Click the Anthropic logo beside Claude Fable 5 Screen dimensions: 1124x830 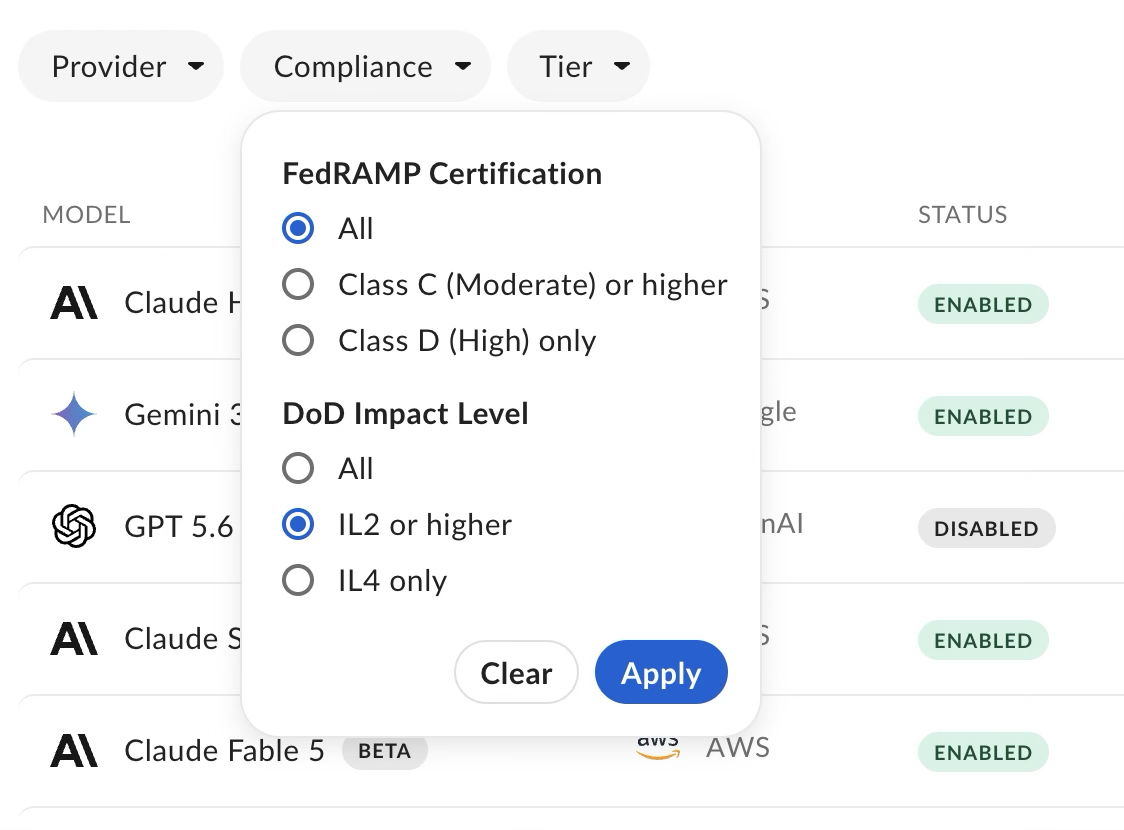click(x=74, y=750)
